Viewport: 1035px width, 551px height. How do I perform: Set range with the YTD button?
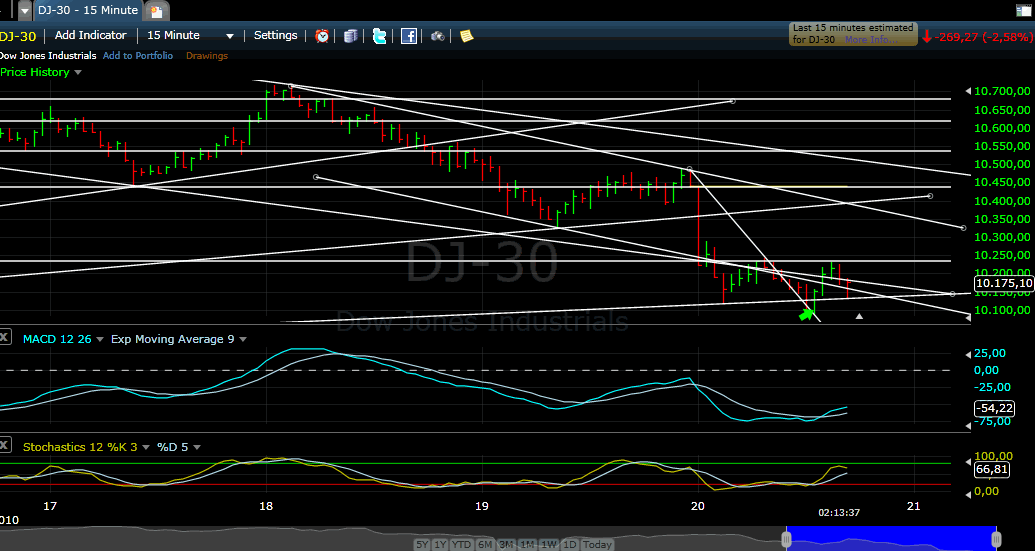(x=462, y=544)
